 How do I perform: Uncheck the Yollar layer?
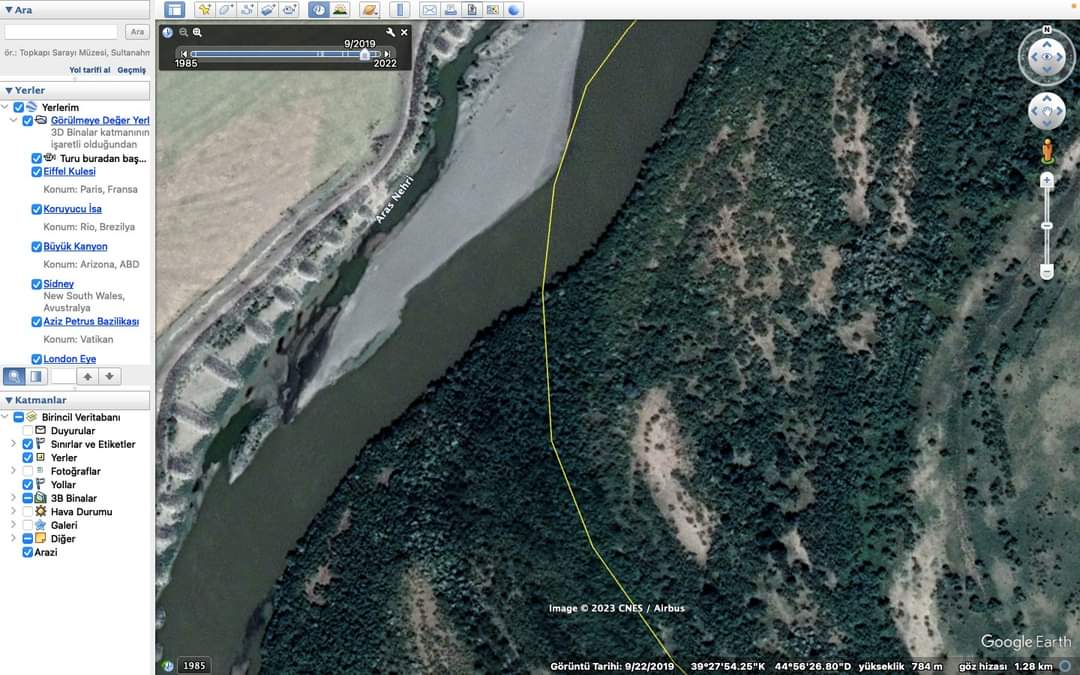pos(28,485)
